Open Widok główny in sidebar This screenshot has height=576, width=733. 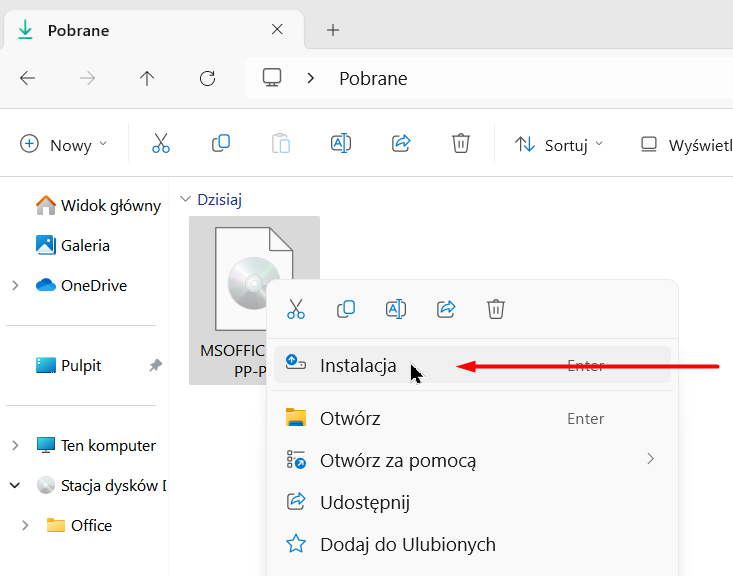click(x=98, y=205)
